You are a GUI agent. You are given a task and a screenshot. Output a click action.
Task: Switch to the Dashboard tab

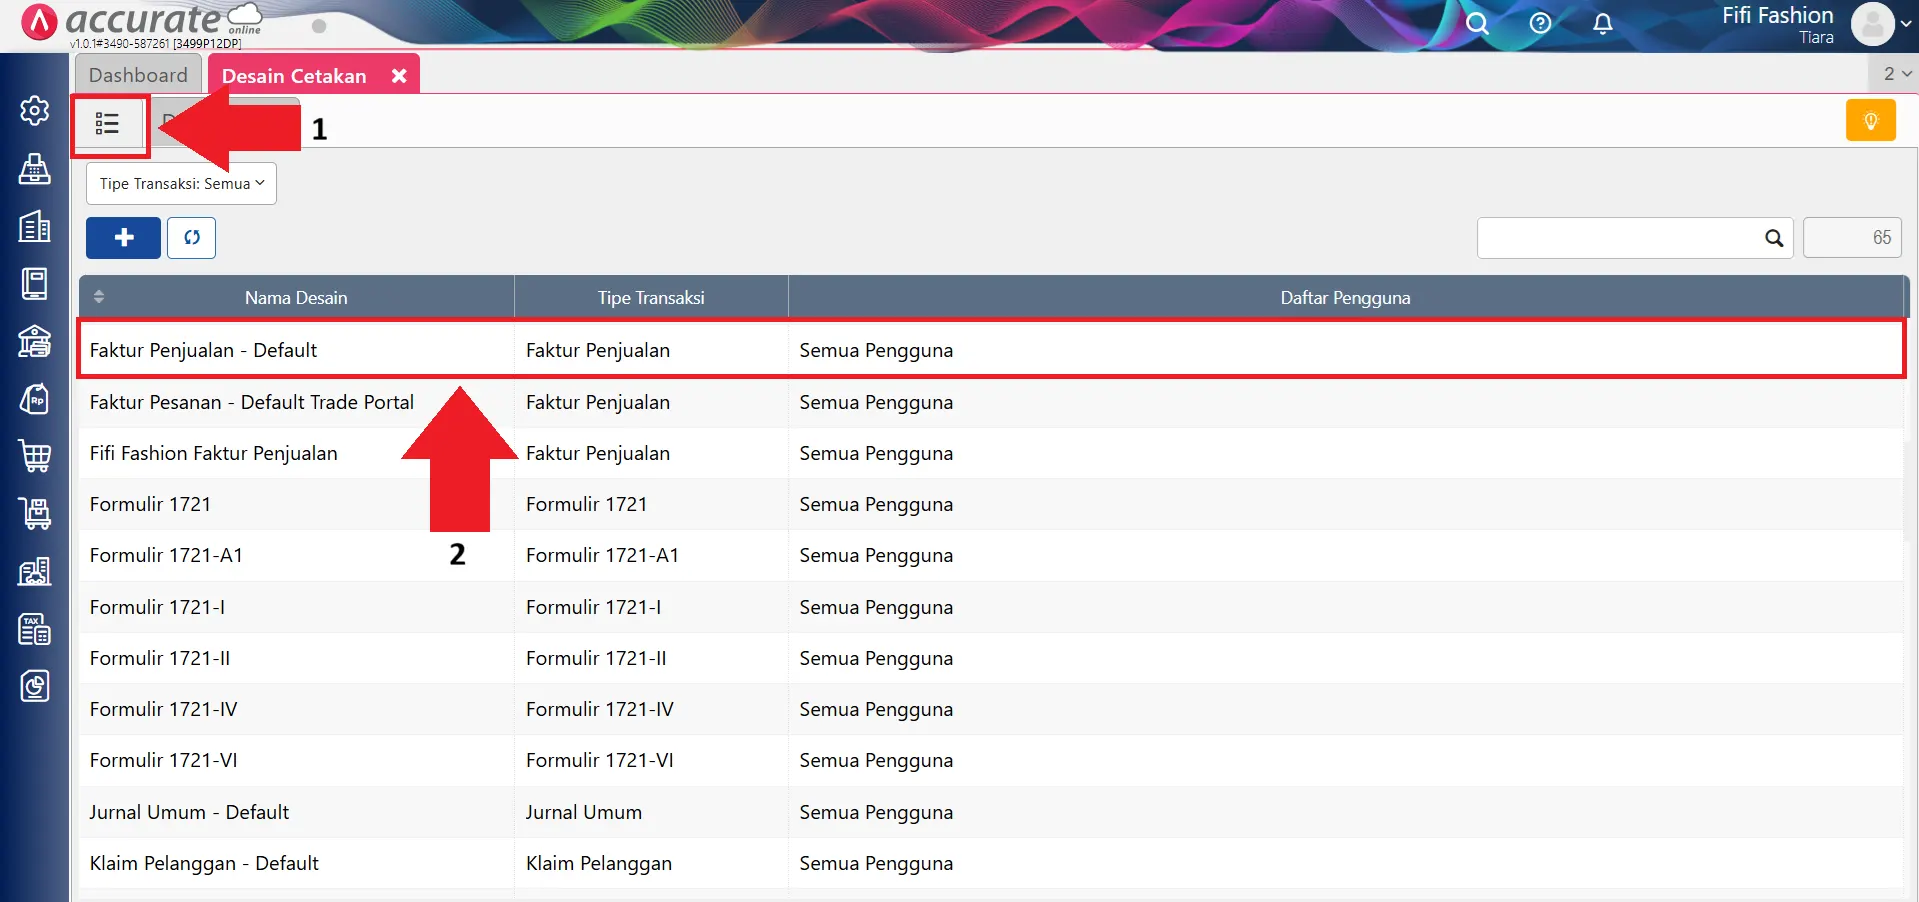tap(137, 74)
